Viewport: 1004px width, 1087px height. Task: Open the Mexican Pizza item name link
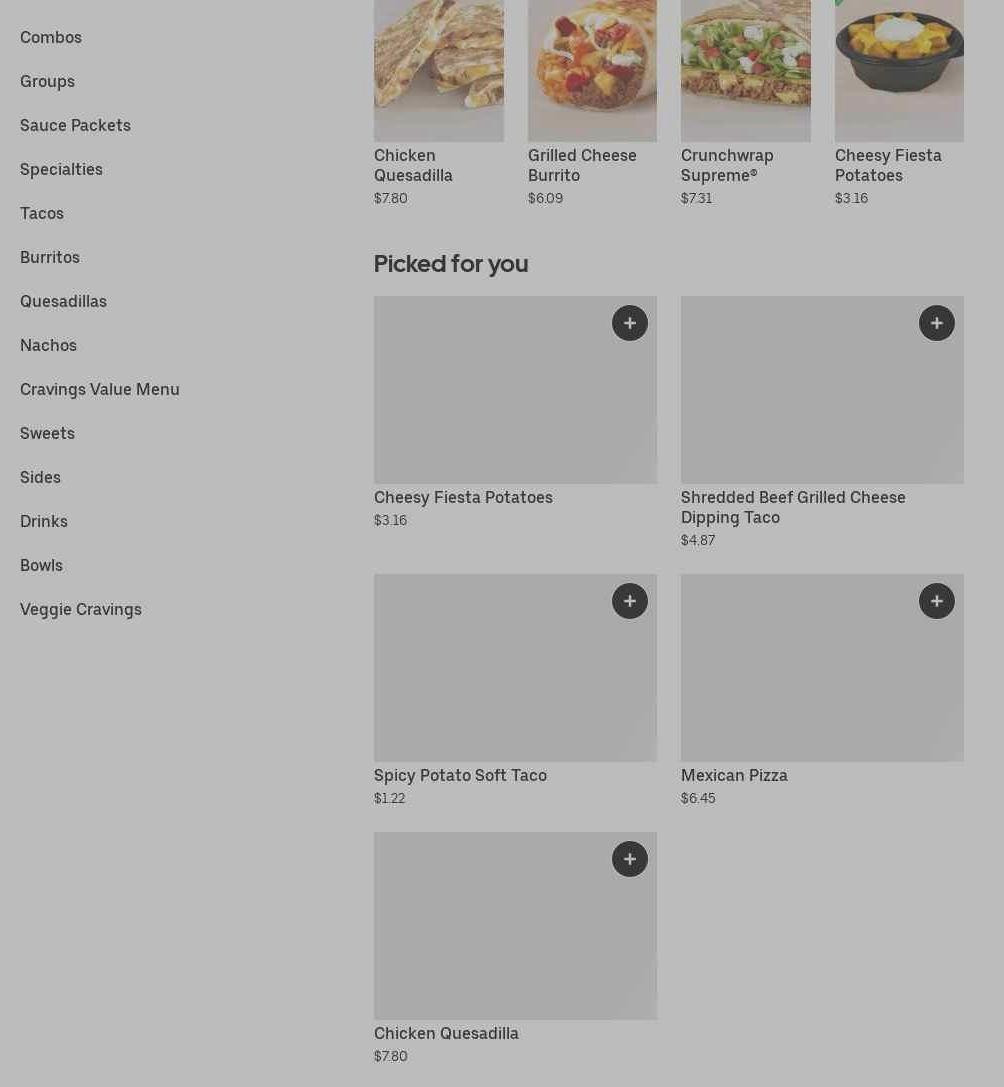[x=734, y=775]
